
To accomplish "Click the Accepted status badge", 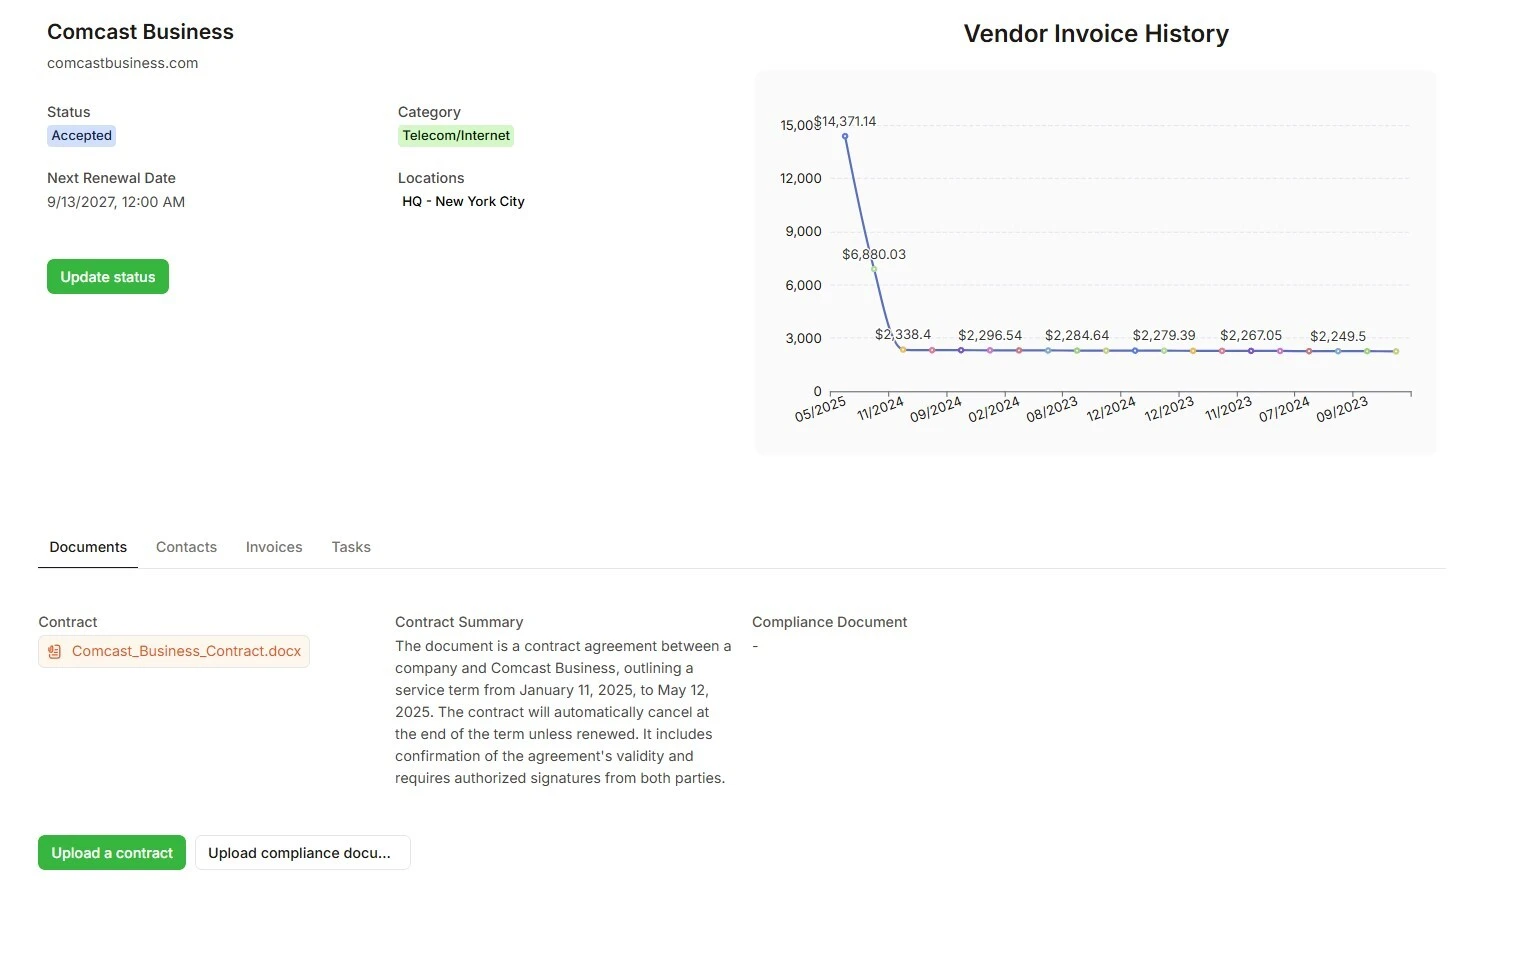I will tap(82, 136).
